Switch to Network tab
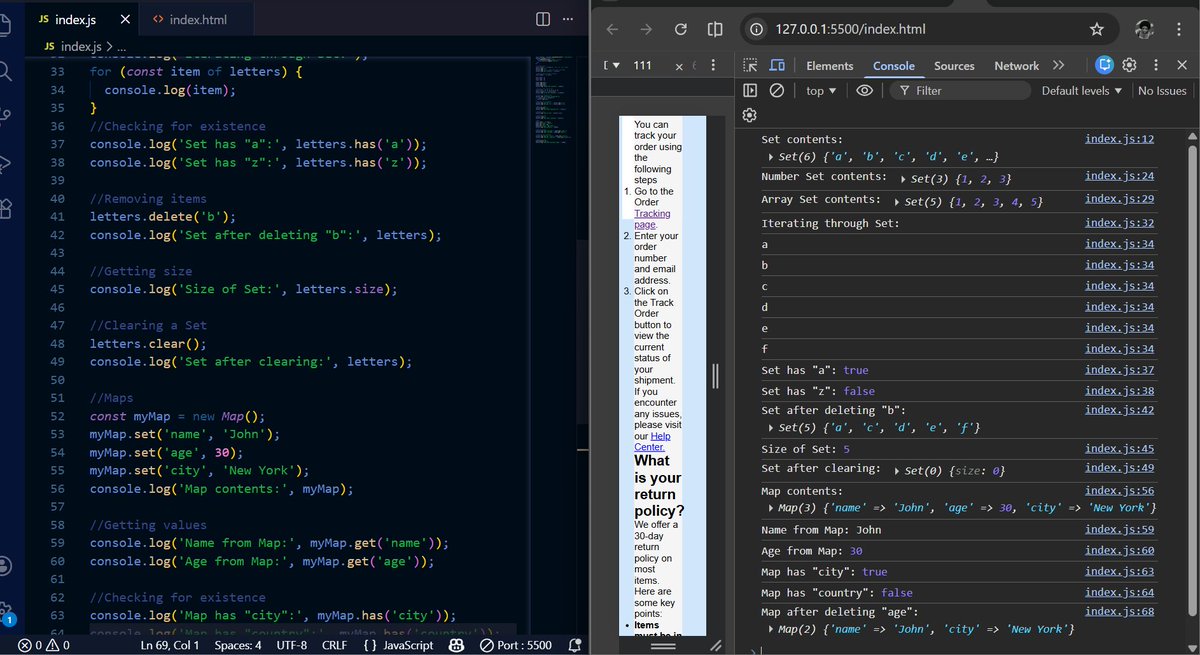The height and width of the screenshot is (655, 1200). 1016,65
